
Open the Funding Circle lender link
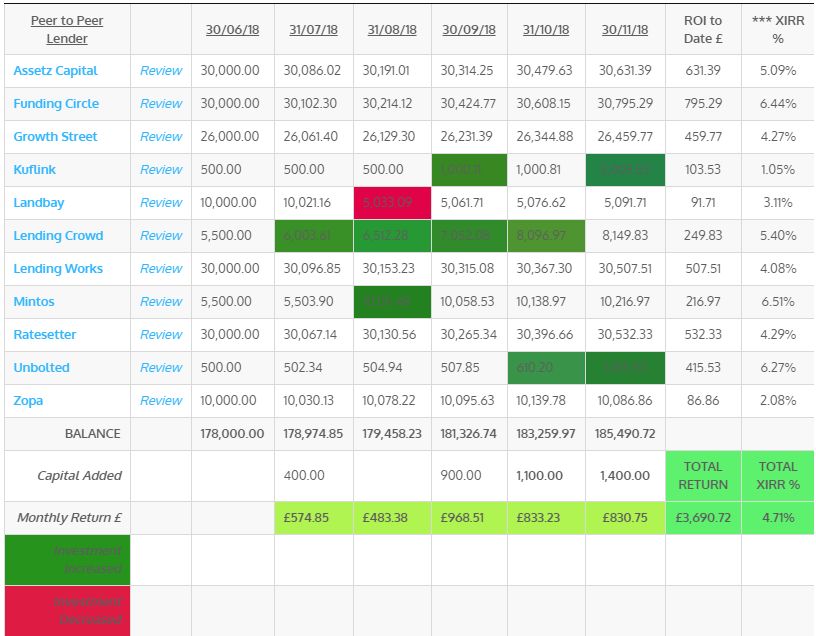[56, 104]
